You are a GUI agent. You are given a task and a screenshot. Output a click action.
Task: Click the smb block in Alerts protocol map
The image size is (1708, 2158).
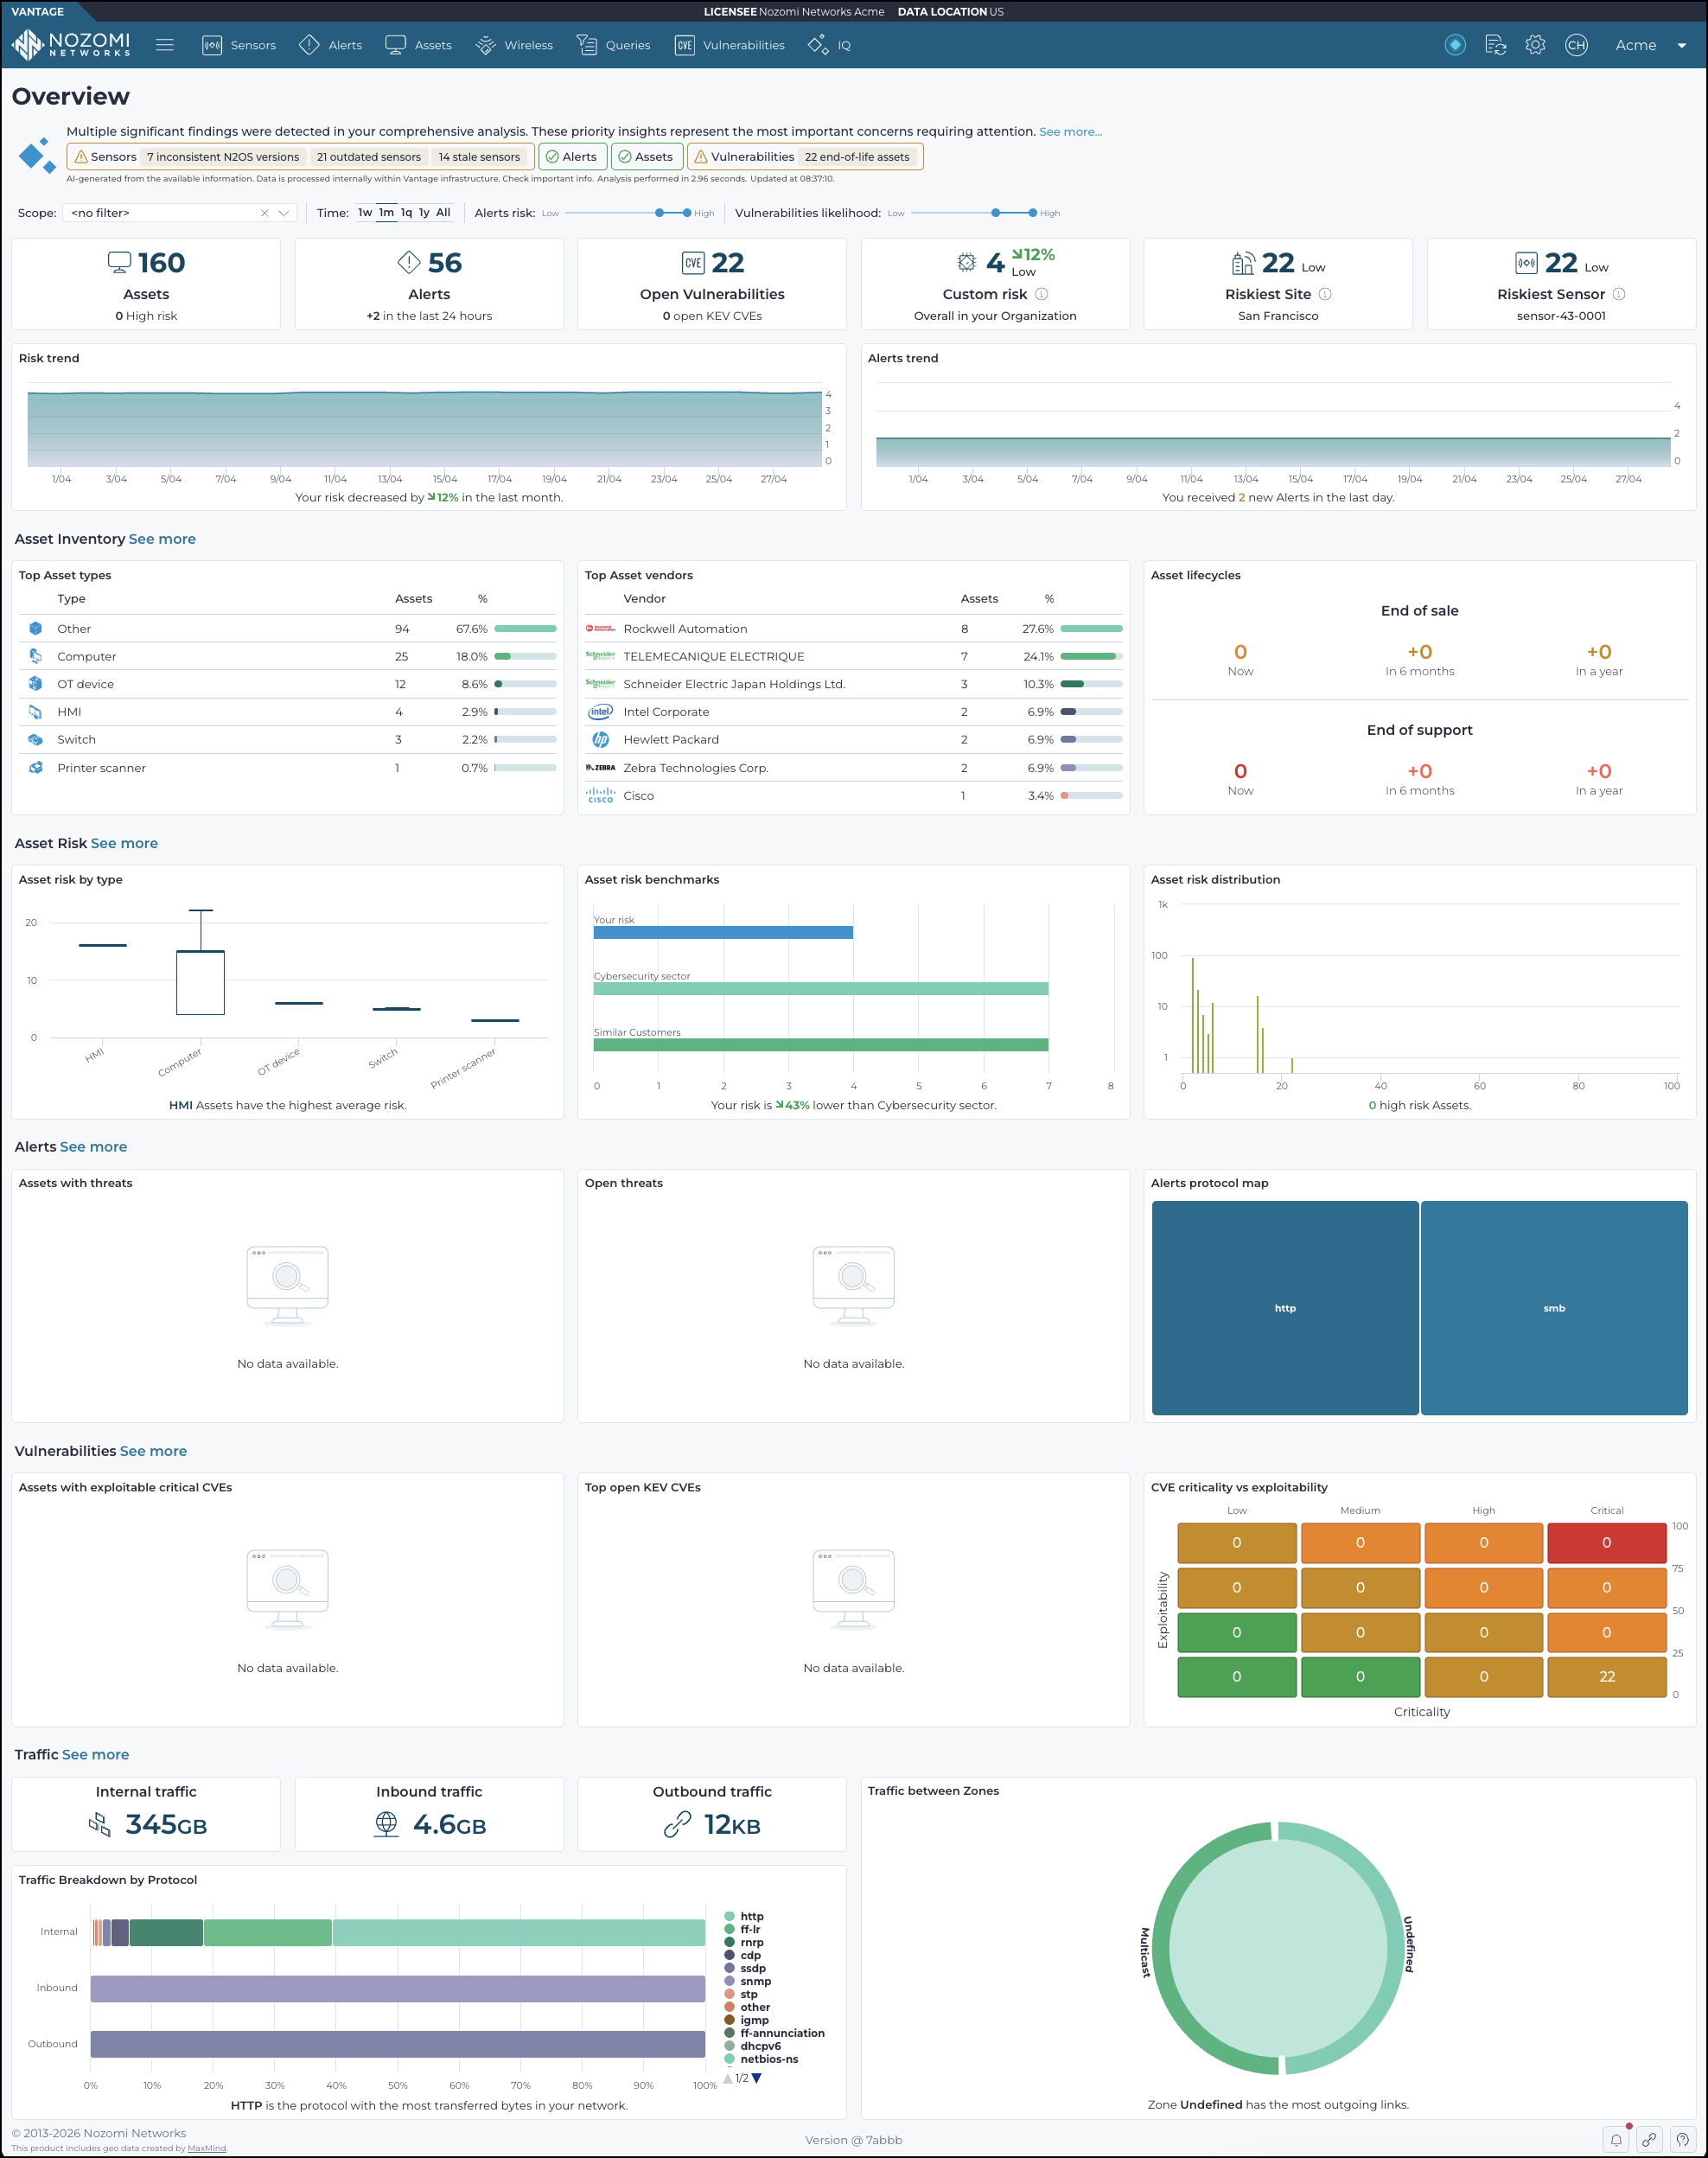click(x=1554, y=1308)
